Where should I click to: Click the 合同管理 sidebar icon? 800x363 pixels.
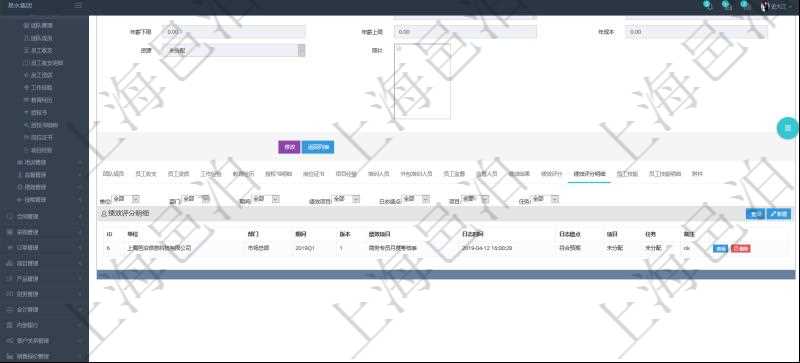point(10,216)
